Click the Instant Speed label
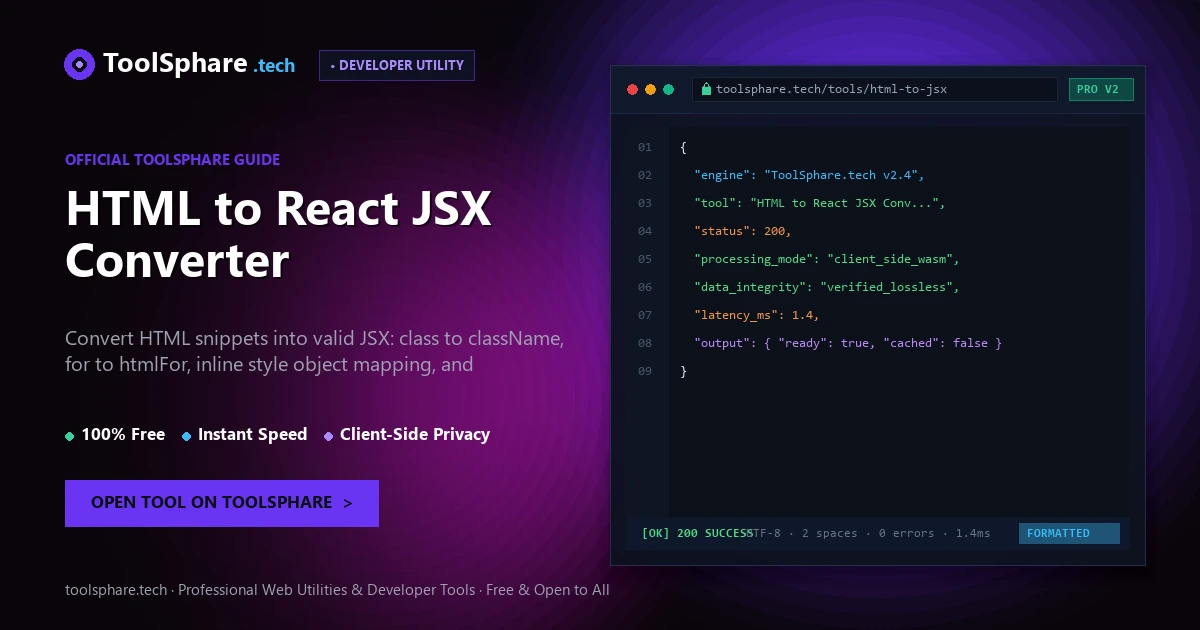Screen dimensions: 1200x630 (x=252, y=435)
